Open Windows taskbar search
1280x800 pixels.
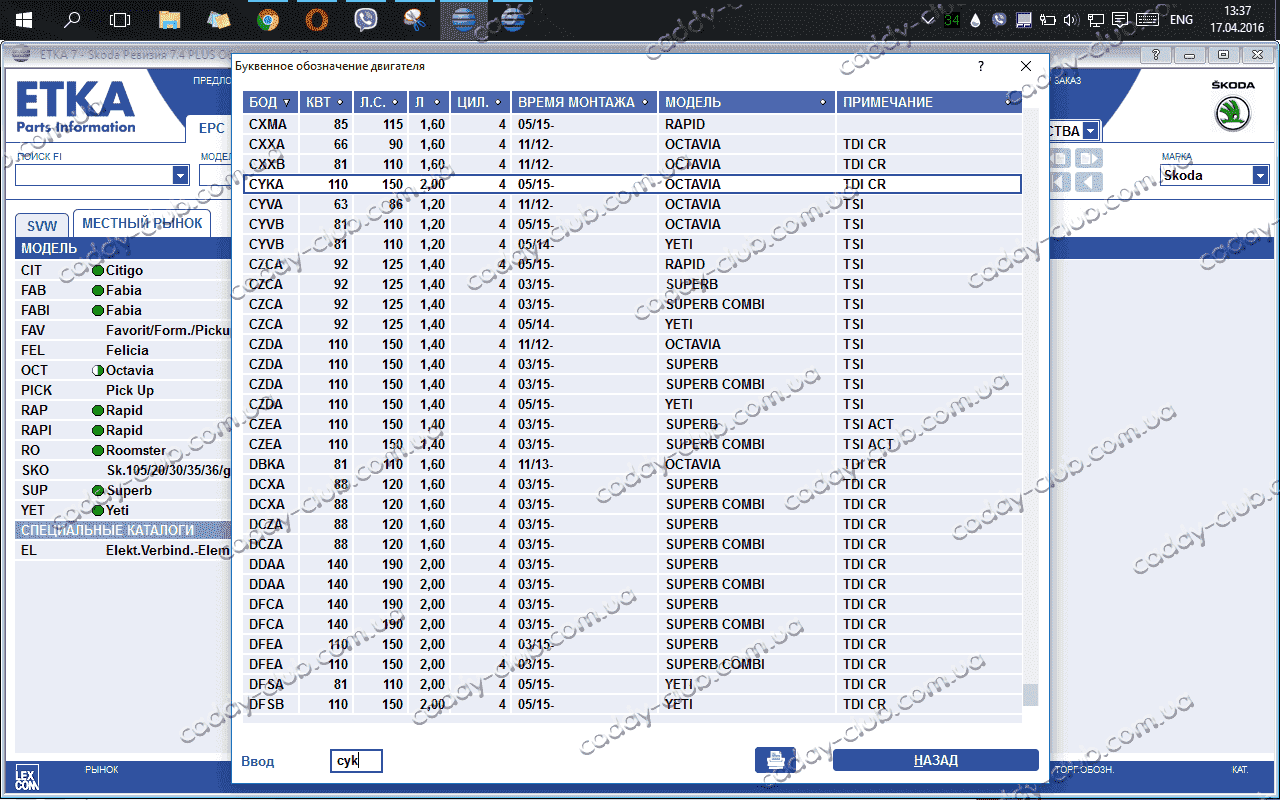point(72,19)
